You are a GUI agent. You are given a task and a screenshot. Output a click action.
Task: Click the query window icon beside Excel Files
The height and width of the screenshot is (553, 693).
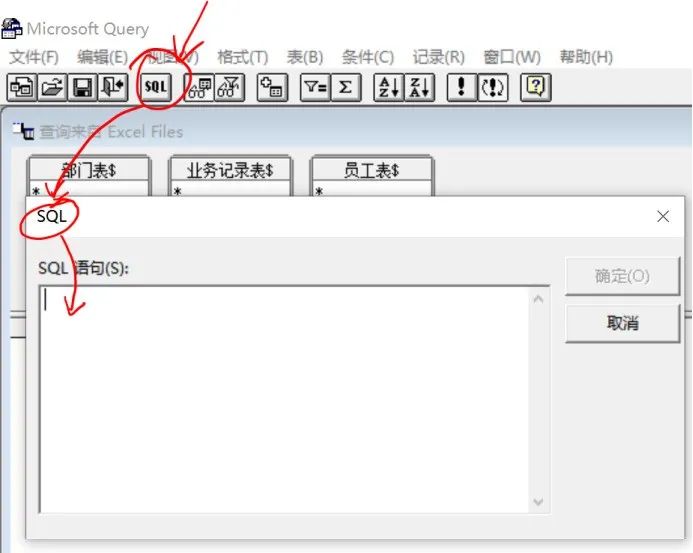point(23,131)
